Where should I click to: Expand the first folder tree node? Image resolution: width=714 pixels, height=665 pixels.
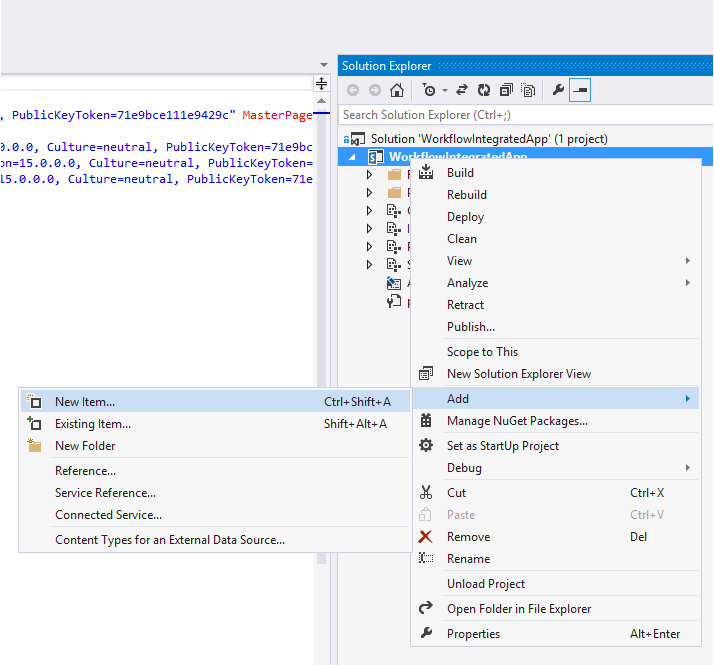[x=369, y=174]
